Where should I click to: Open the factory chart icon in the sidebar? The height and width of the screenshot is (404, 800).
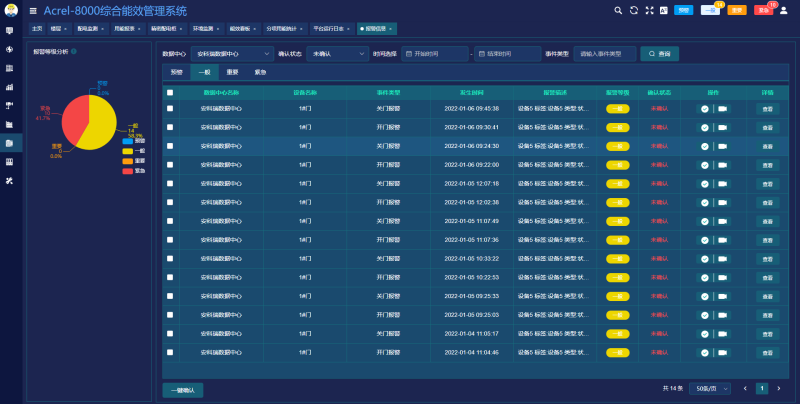click(x=9, y=124)
